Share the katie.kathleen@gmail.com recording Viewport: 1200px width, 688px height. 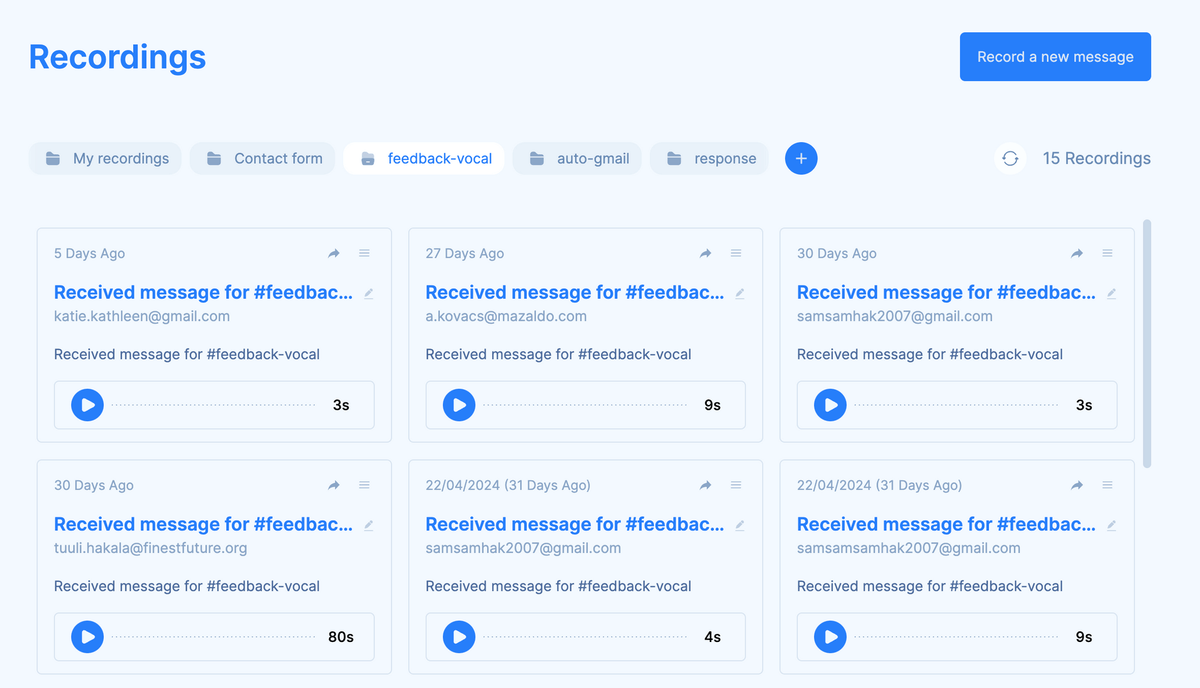pos(334,254)
